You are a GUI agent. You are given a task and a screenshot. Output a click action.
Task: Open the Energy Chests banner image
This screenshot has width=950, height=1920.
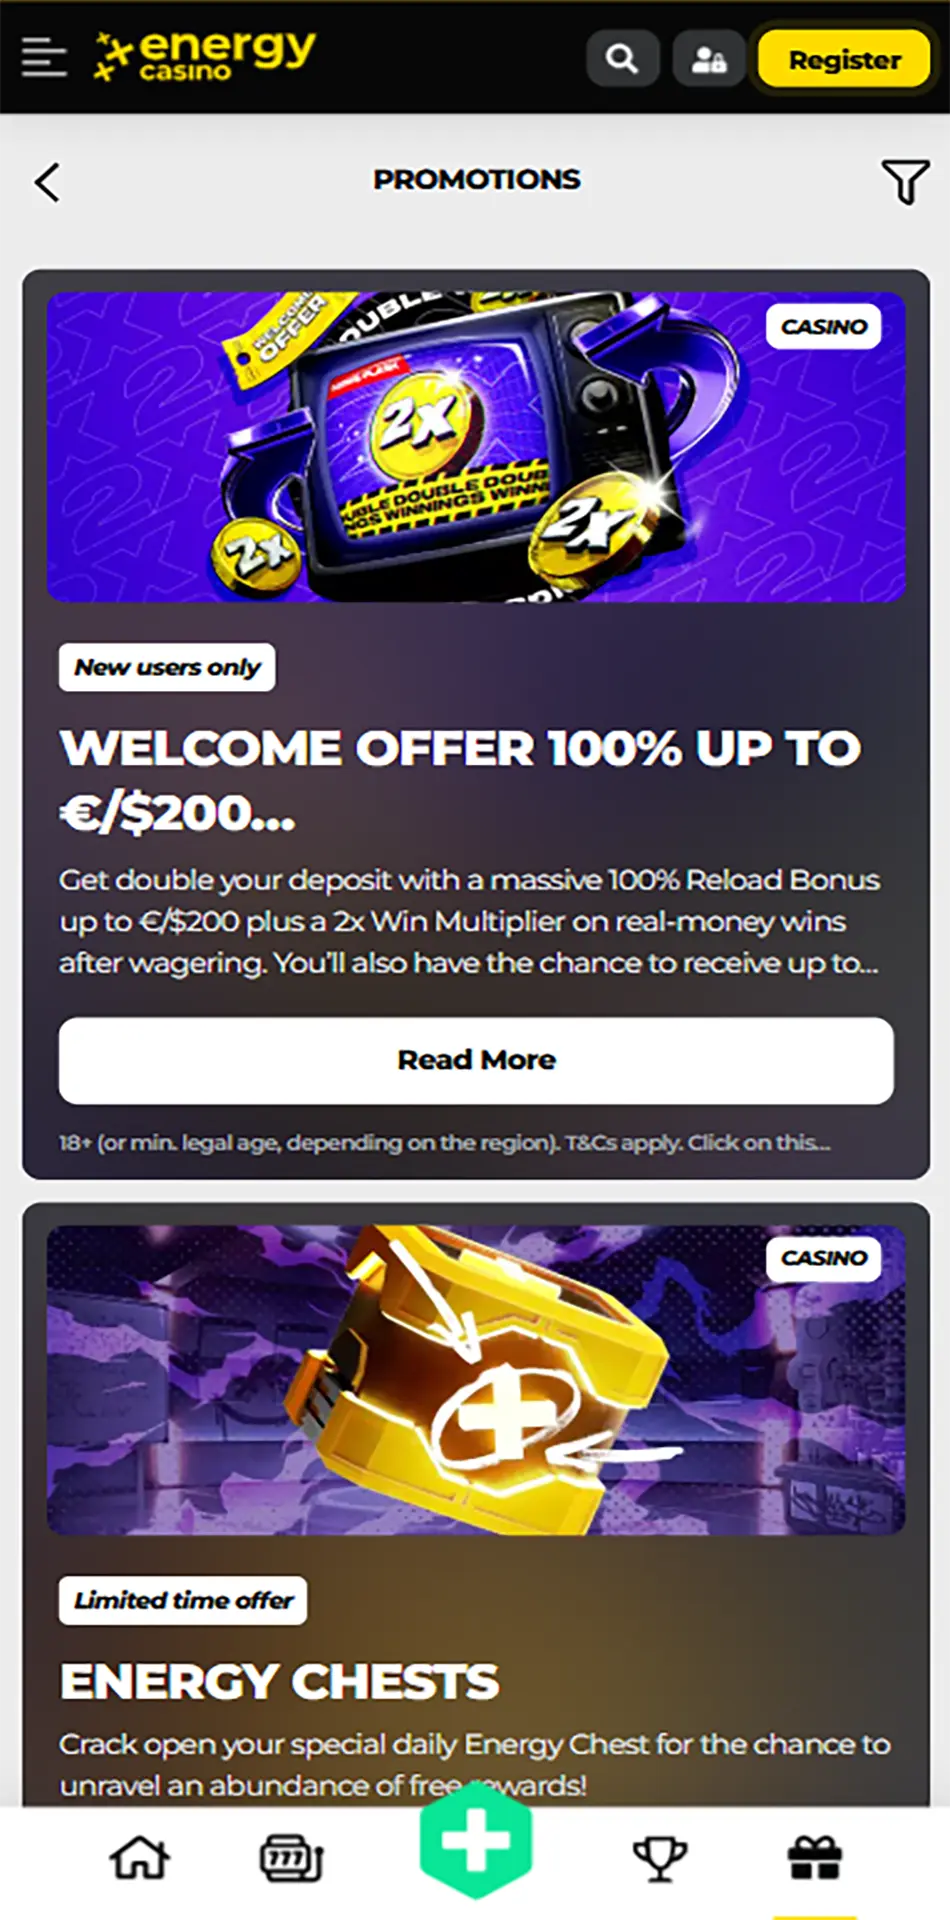[476, 1380]
